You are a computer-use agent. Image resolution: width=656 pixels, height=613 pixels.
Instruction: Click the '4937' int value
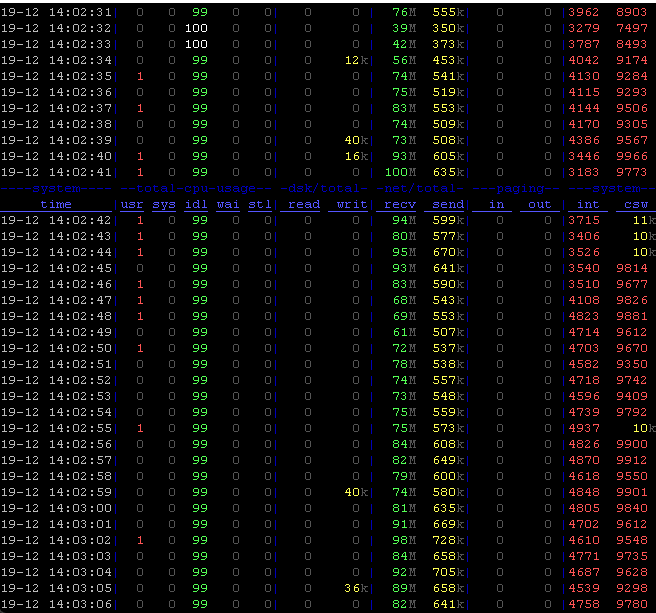[584, 428]
